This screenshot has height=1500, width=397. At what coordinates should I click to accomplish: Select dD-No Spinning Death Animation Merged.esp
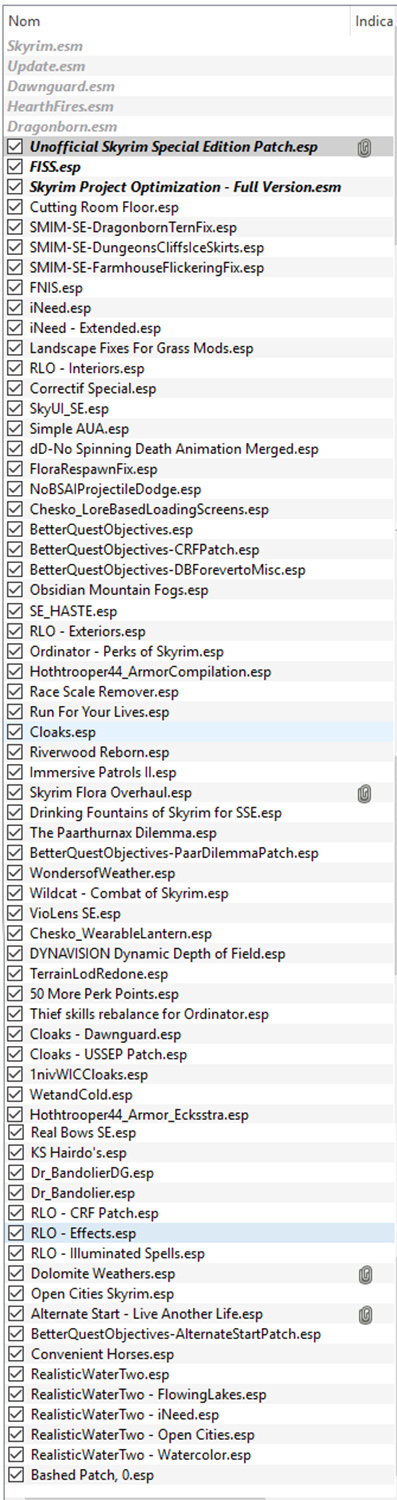(174, 449)
